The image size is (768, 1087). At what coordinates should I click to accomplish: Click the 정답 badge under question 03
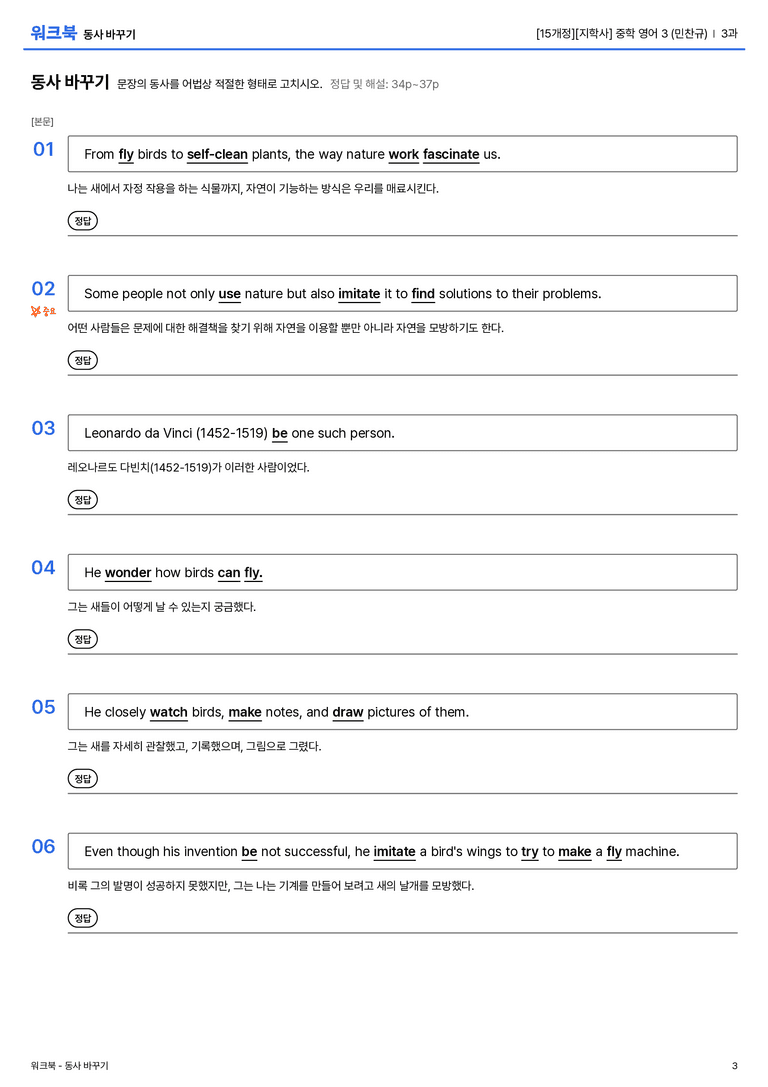click(82, 499)
